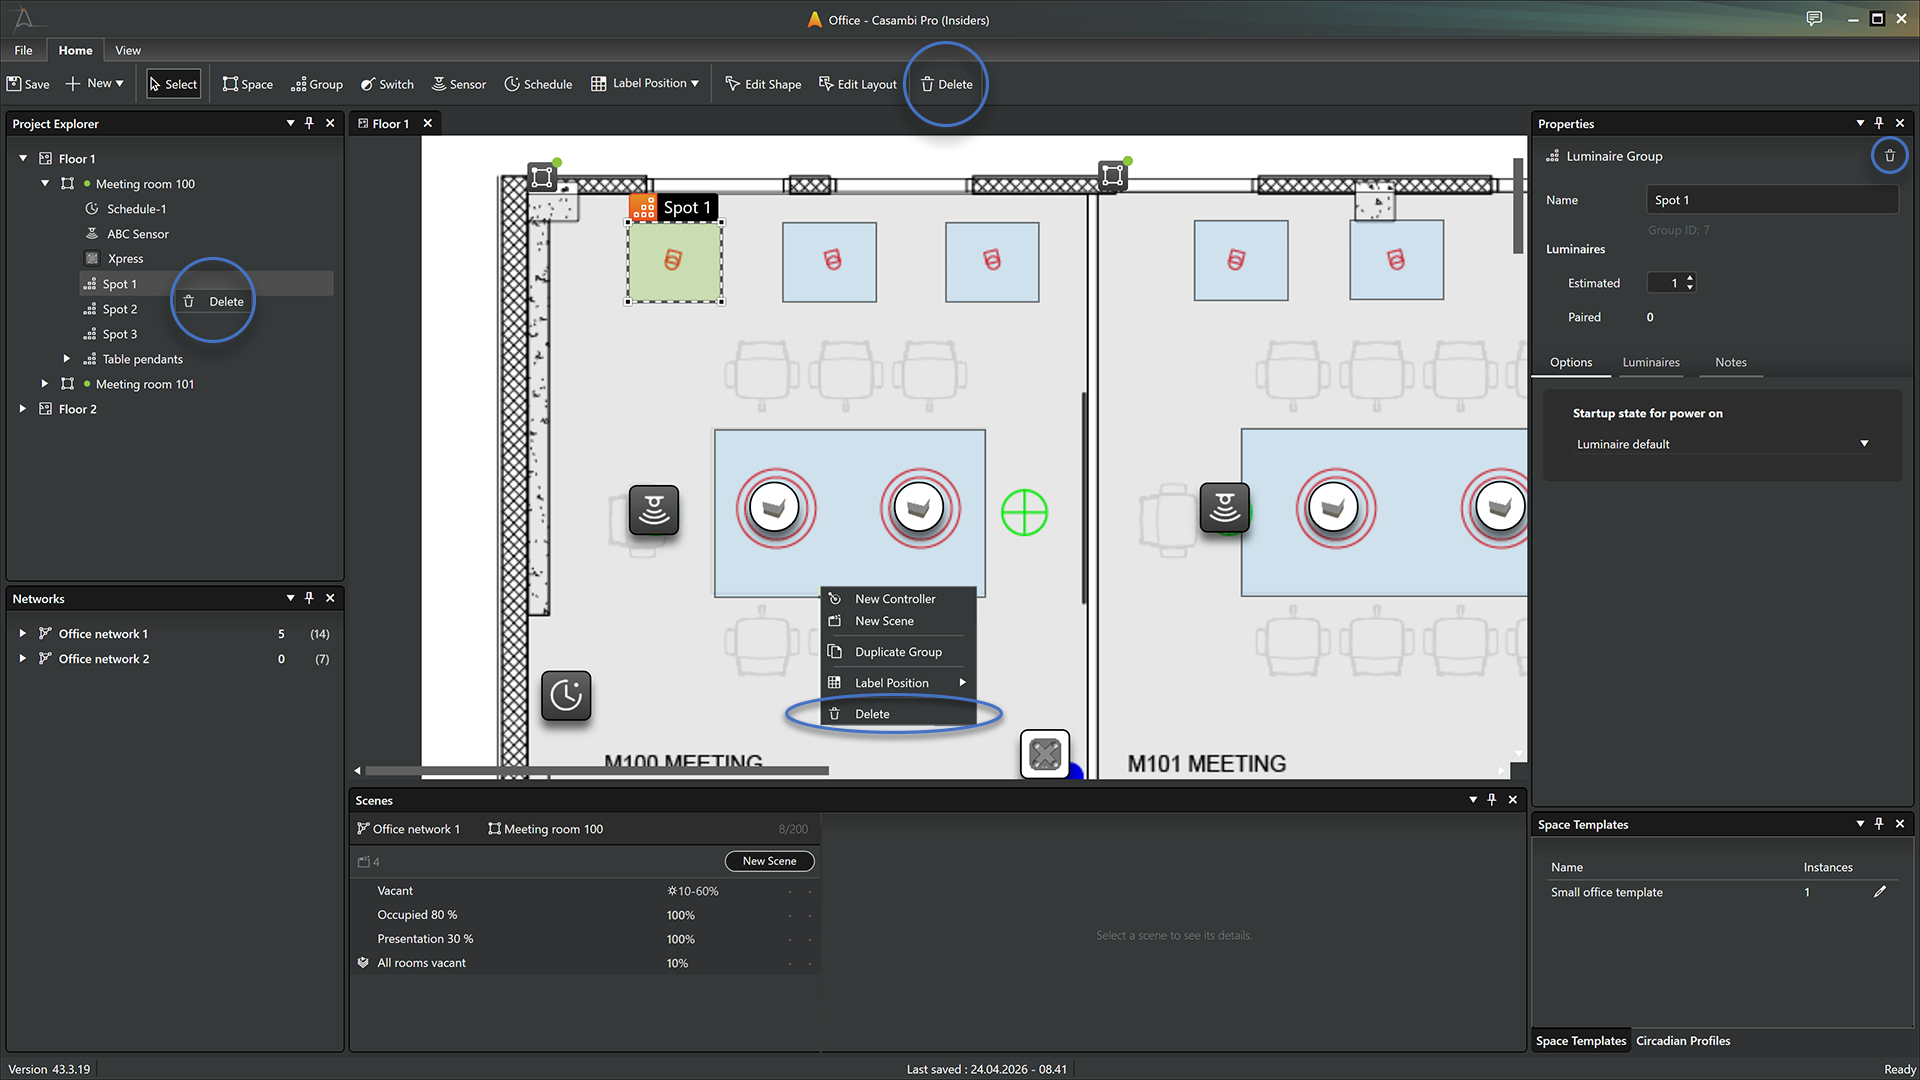Open the Schedule tool in toolbar
The width and height of the screenshot is (1920, 1080).
pos(538,84)
